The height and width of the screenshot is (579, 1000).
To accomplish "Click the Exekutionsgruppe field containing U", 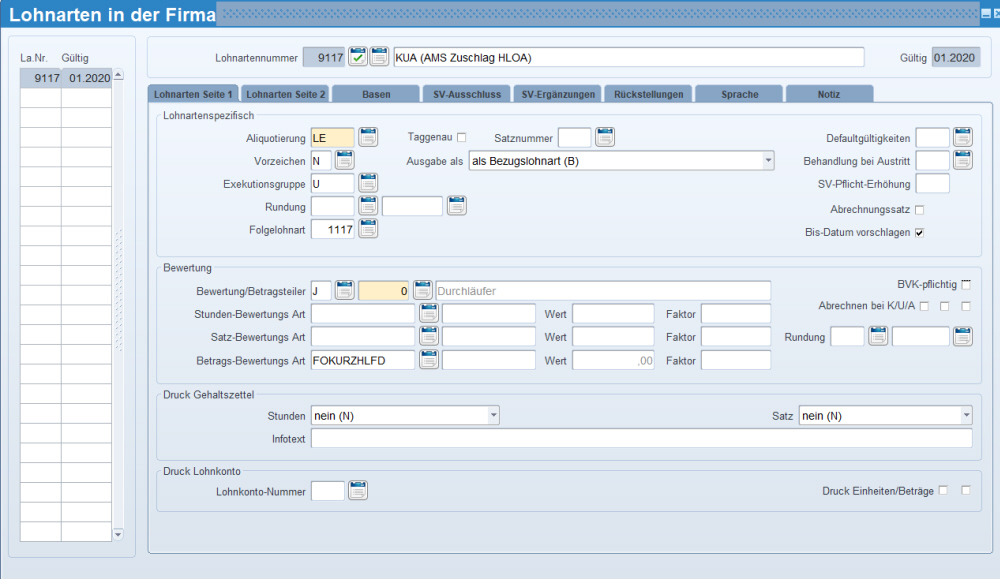I will [332, 184].
